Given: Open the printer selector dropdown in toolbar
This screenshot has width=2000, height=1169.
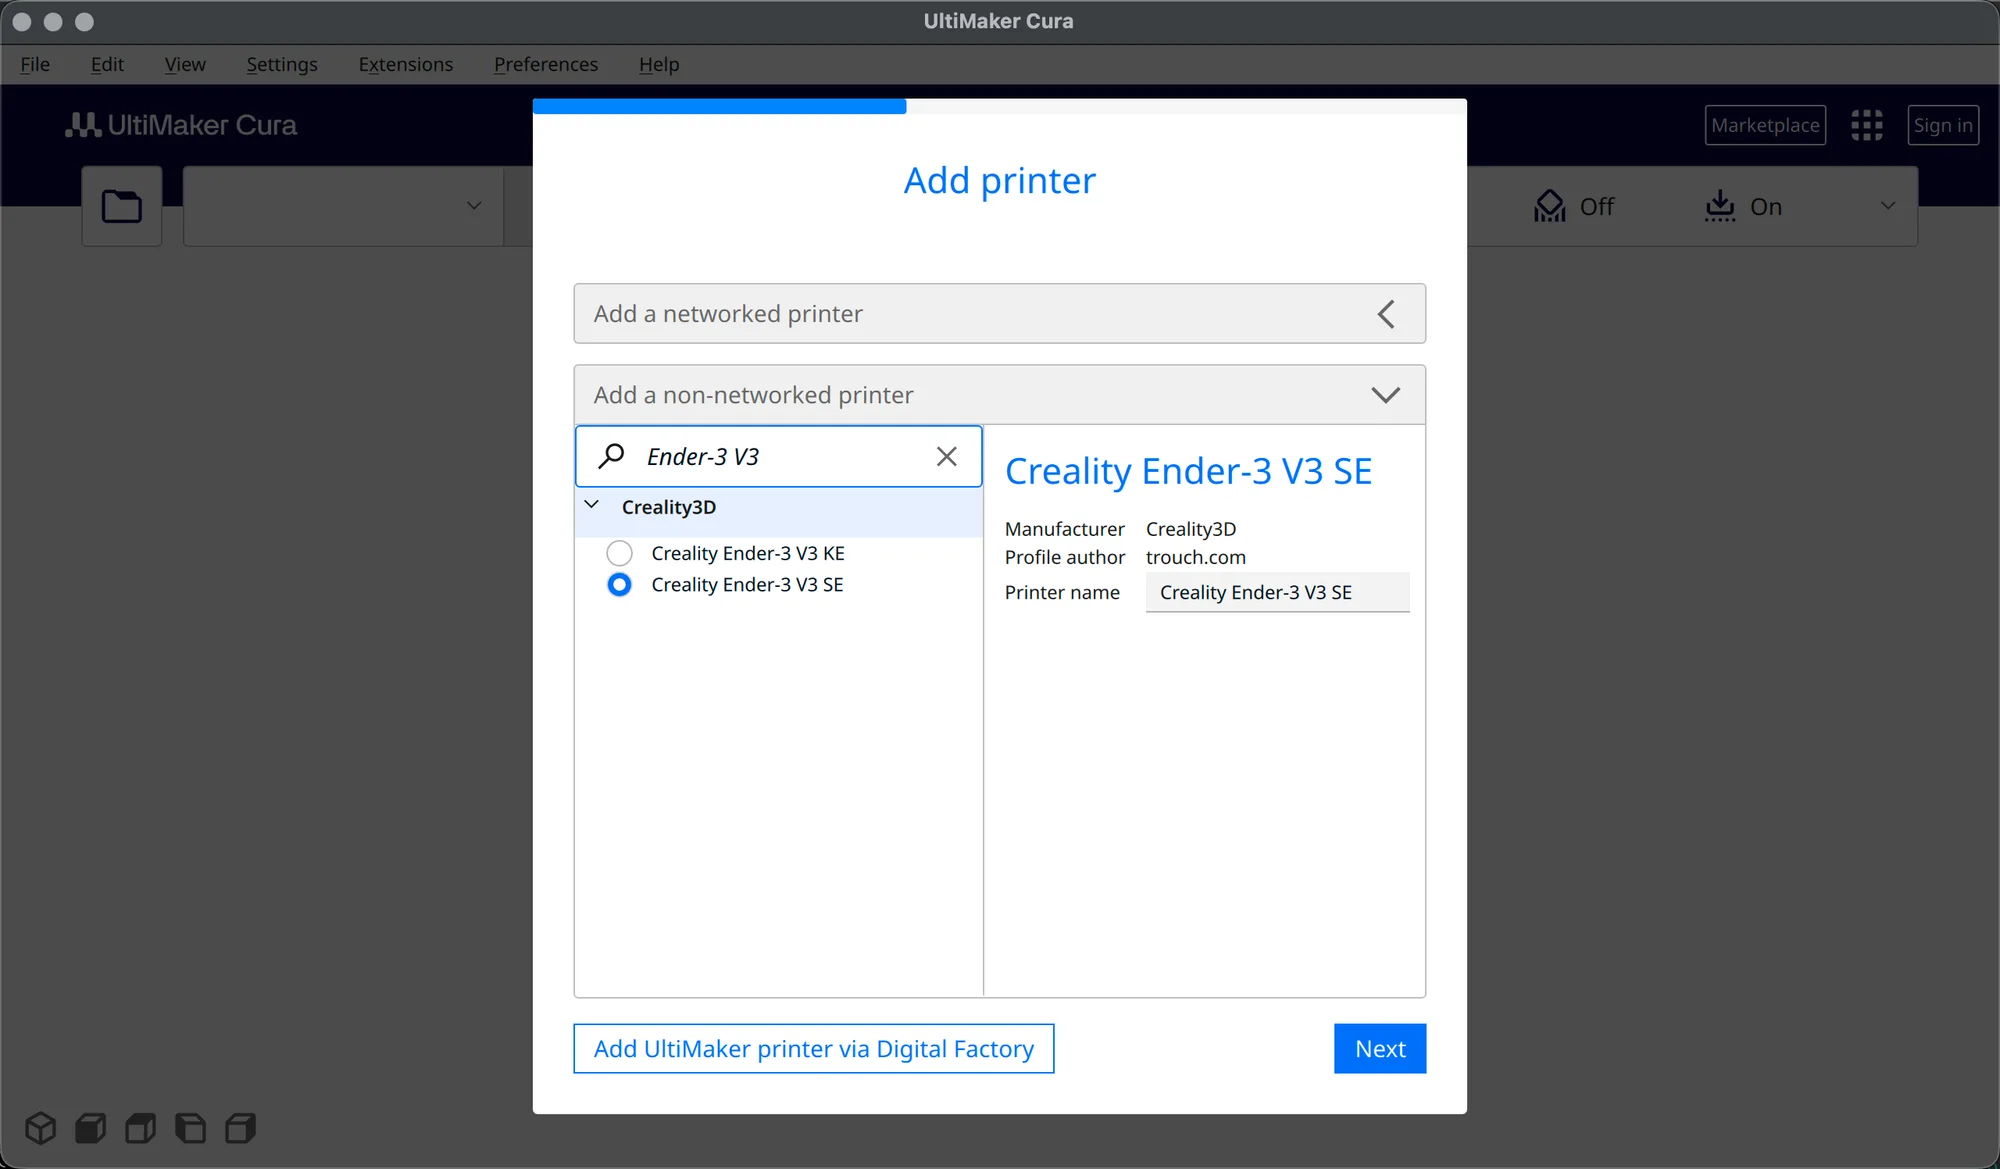Looking at the screenshot, I should [343, 206].
